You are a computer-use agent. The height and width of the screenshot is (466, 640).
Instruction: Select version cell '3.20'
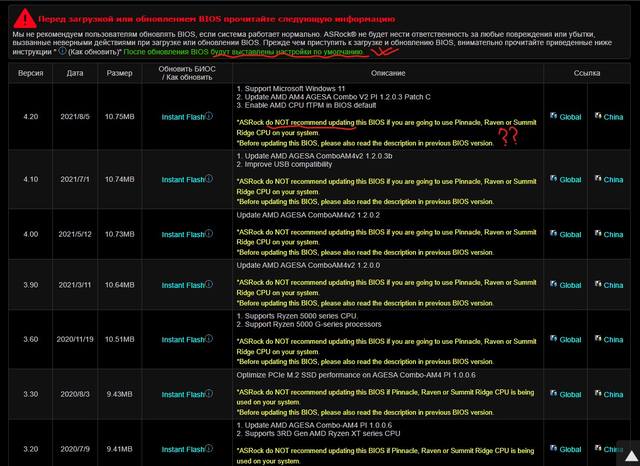31,449
